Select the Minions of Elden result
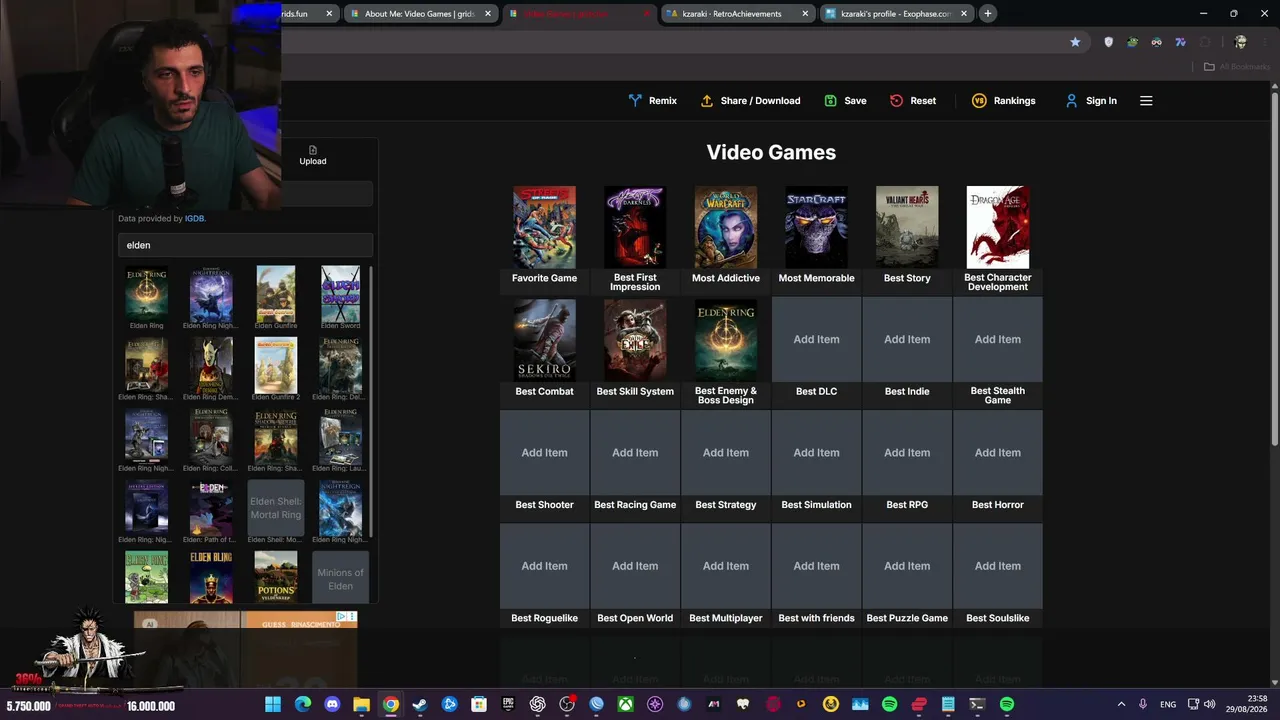This screenshot has width=1280, height=720. click(x=340, y=577)
